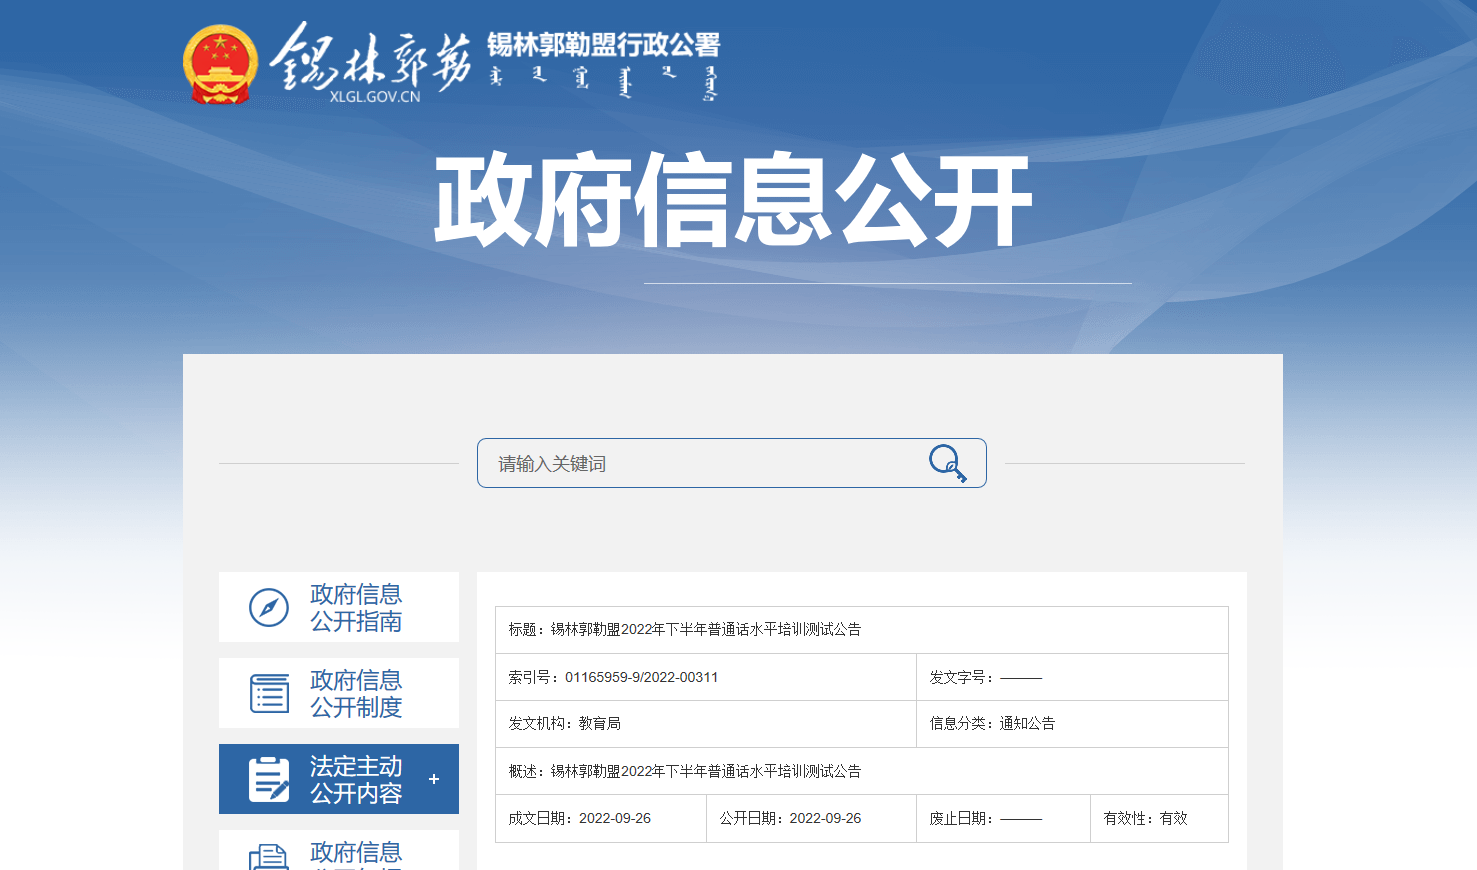Click the Mongolian script header text

click(604, 82)
